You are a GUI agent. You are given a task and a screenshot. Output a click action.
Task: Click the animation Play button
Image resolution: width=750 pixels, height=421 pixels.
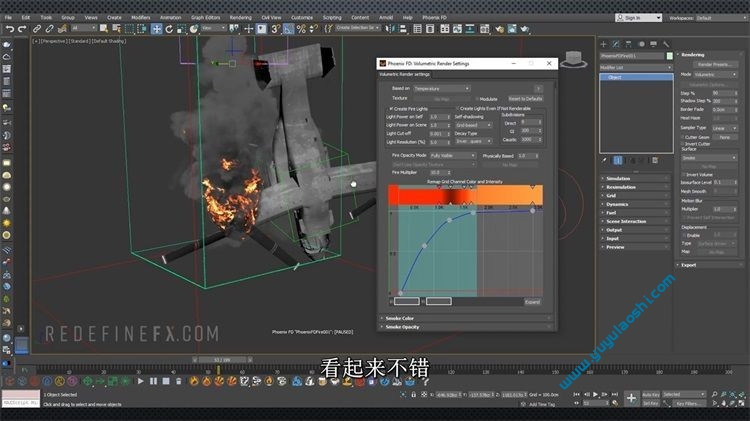coord(596,394)
